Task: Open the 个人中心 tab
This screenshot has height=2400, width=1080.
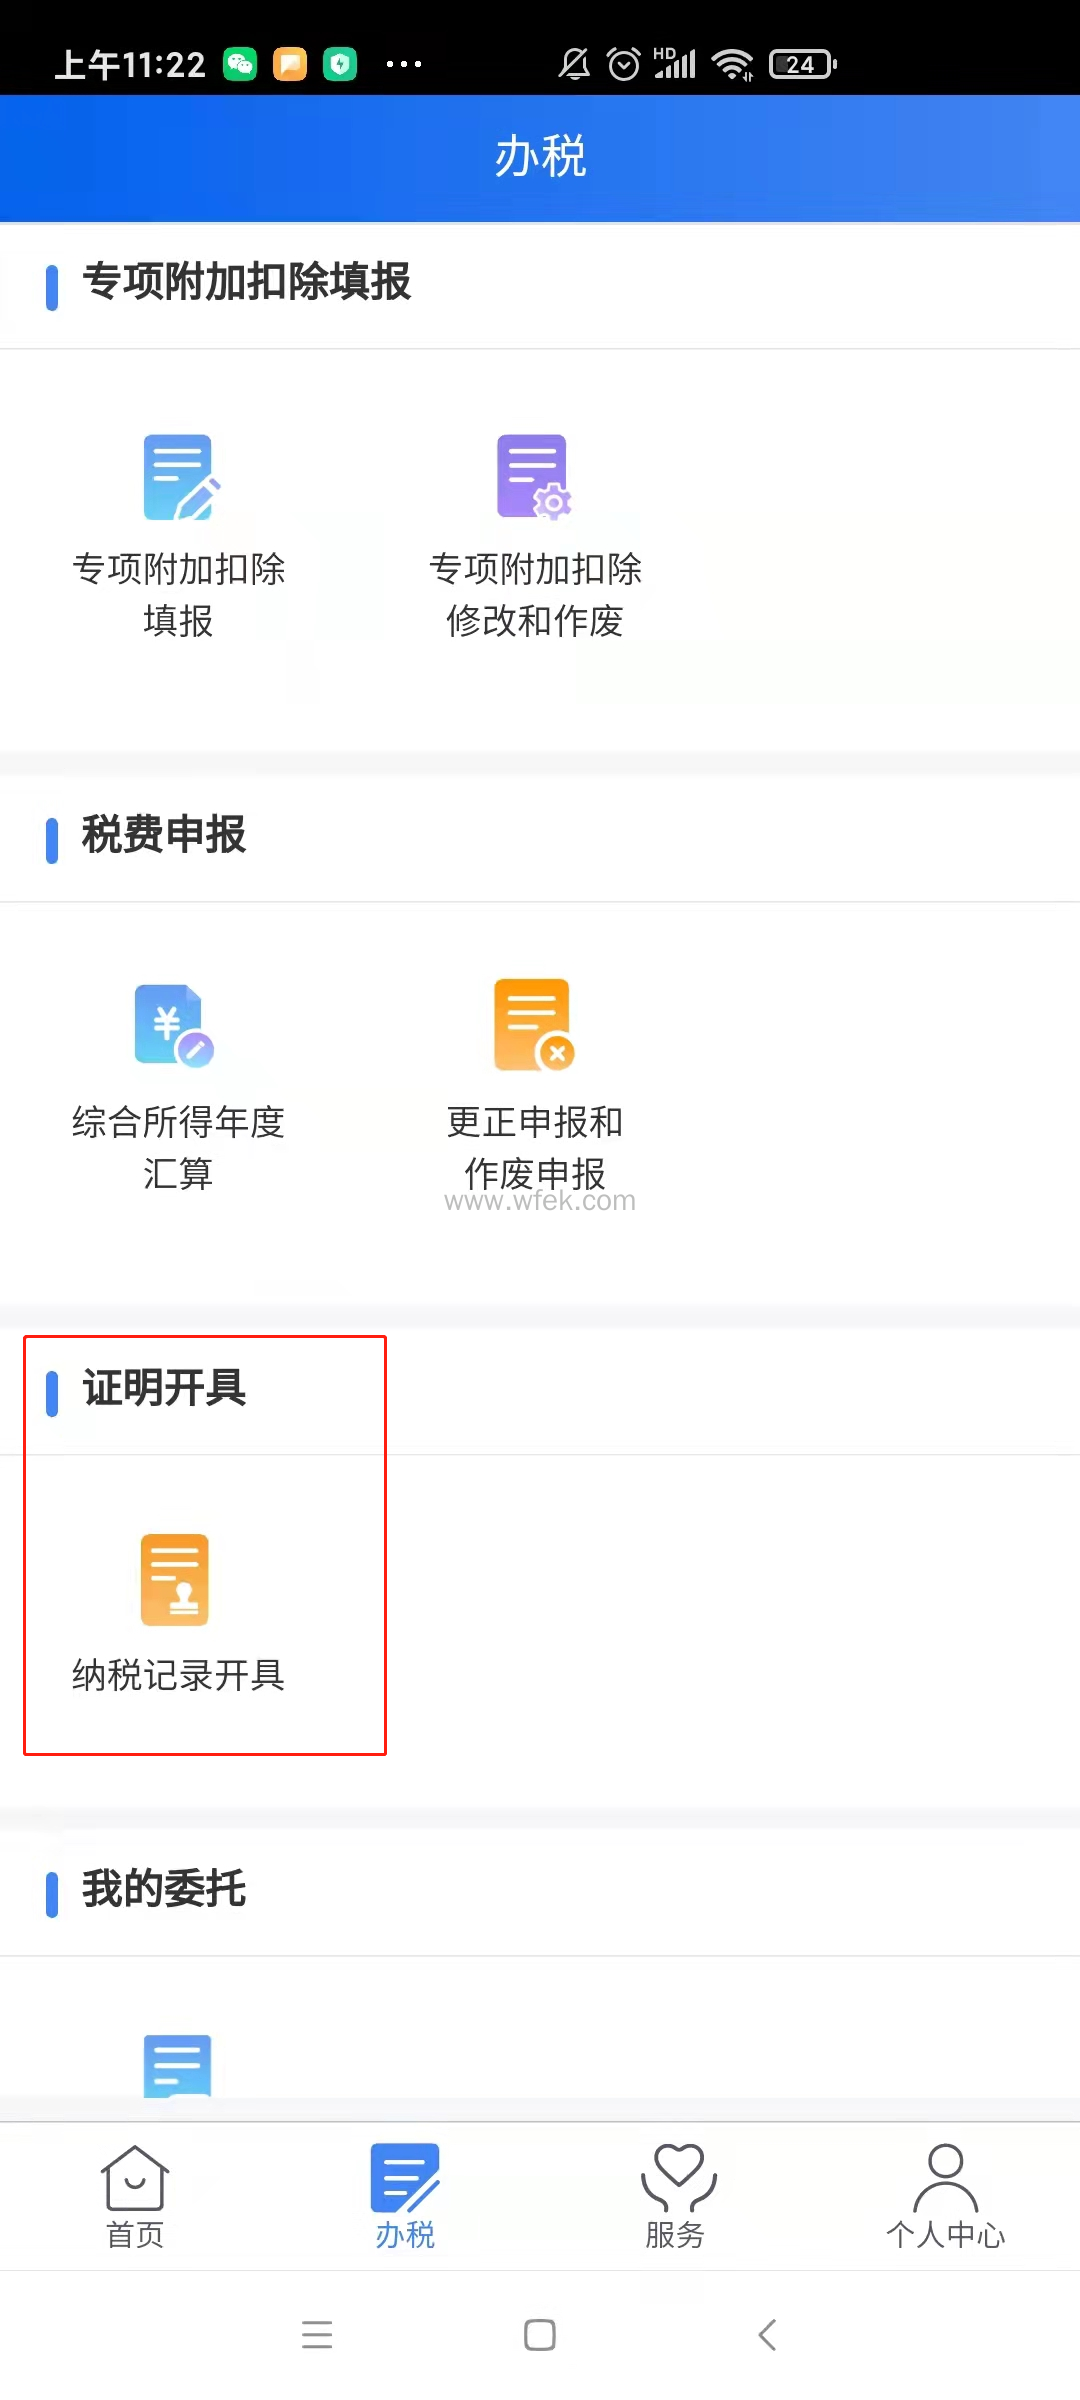Action: (x=945, y=2198)
